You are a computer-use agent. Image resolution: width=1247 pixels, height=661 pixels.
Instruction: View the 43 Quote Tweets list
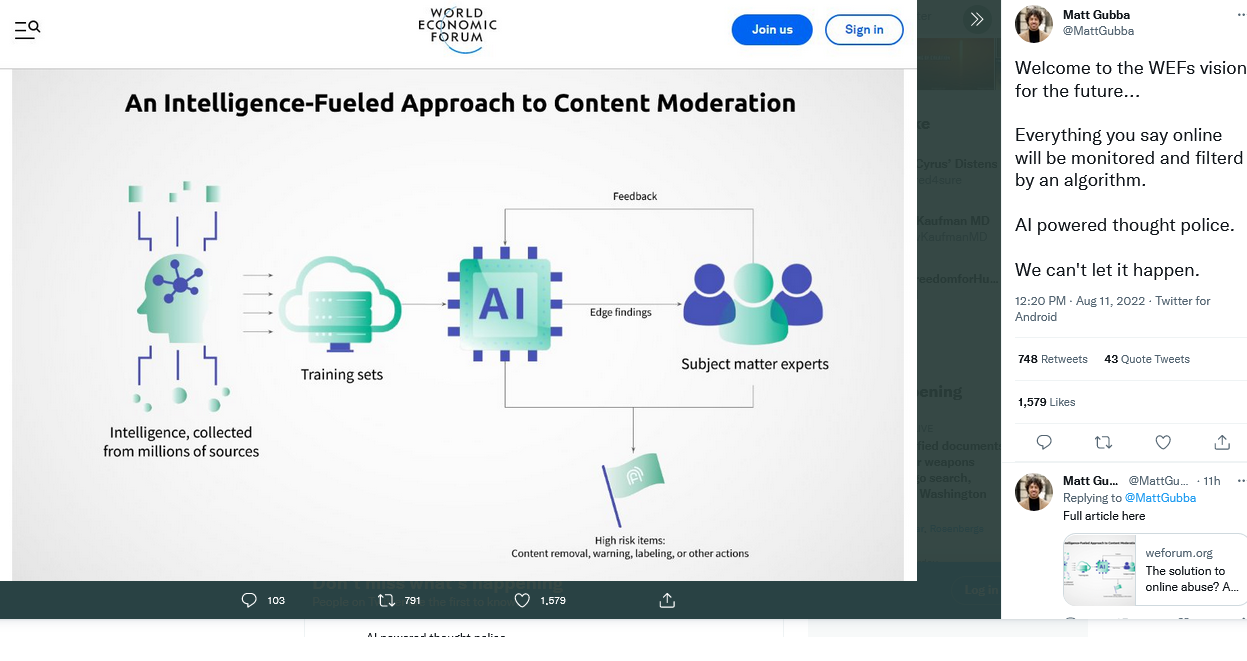point(1146,359)
